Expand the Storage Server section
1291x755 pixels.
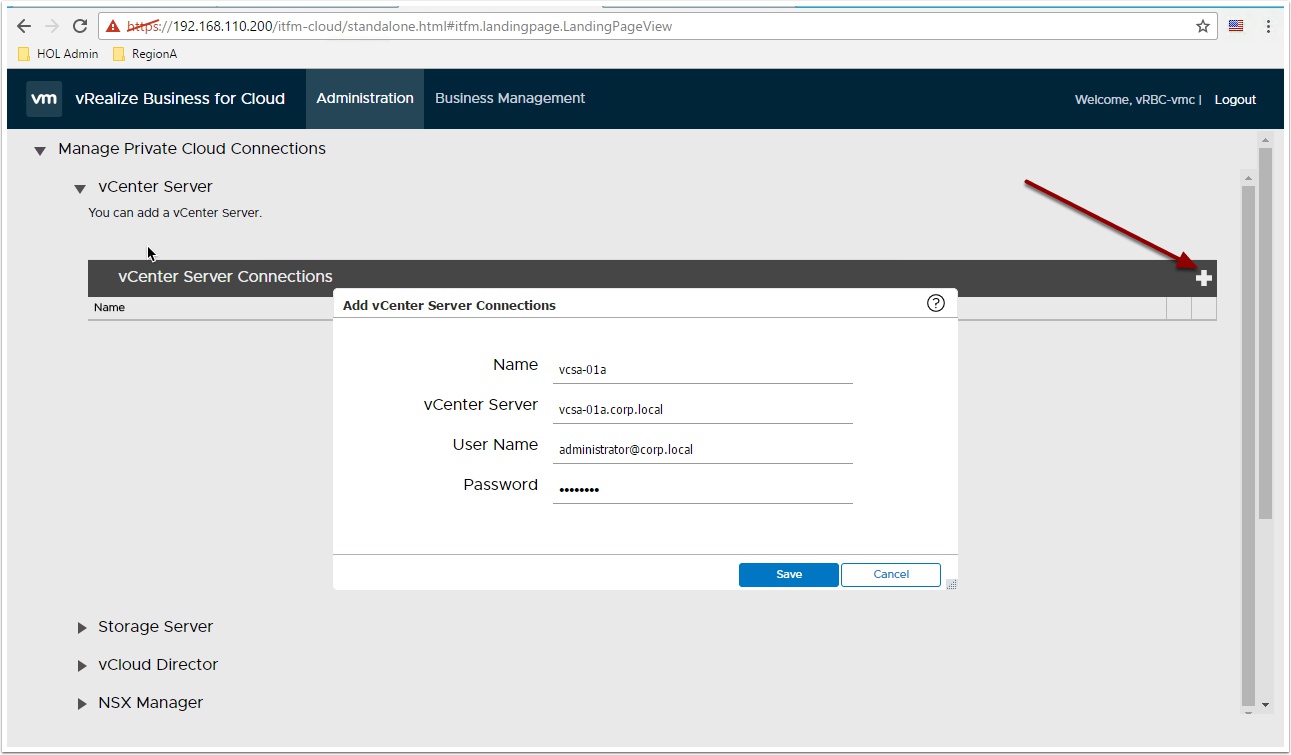[82, 628]
